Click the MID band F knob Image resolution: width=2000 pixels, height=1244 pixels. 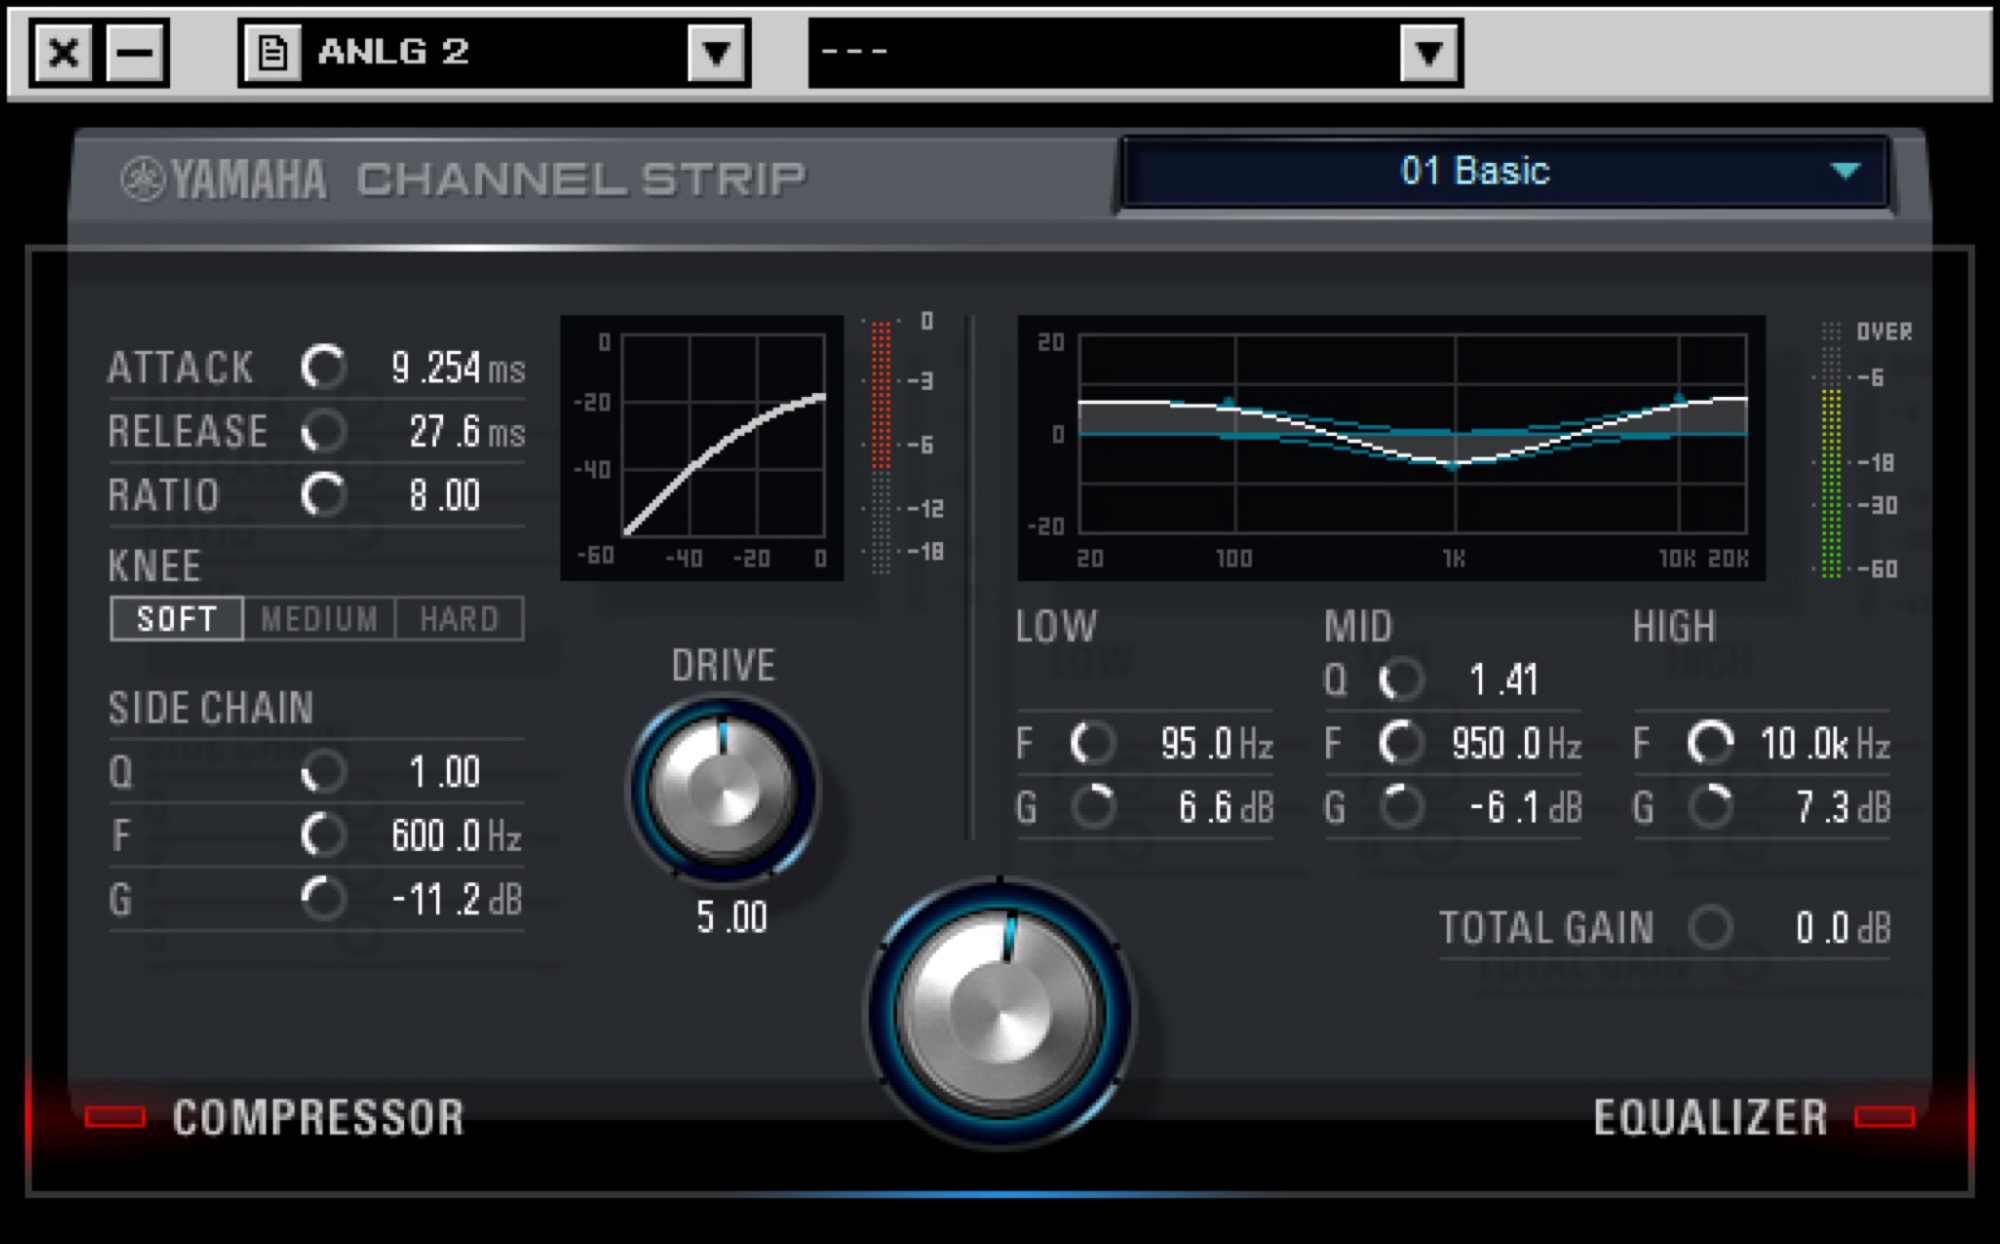pos(1401,743)
